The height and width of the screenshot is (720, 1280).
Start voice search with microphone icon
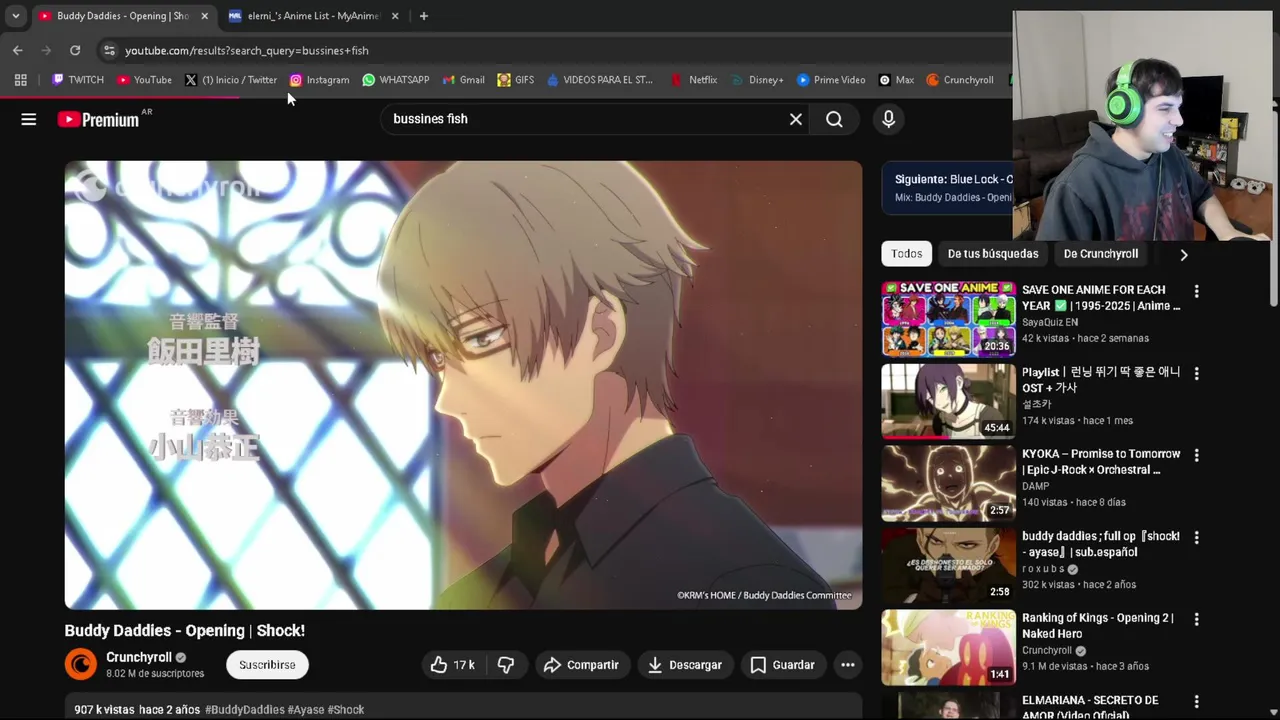point(888,119)
